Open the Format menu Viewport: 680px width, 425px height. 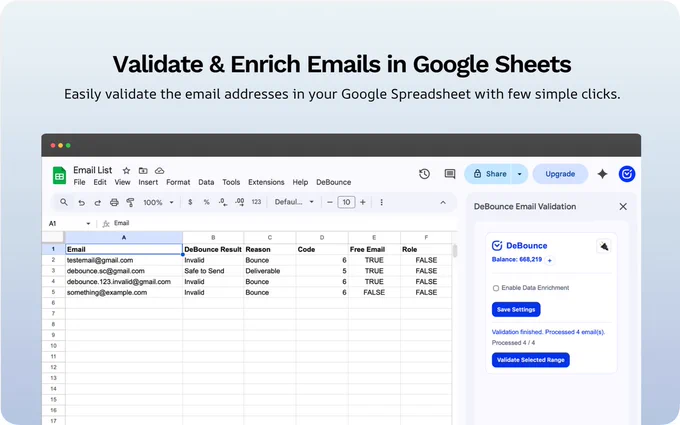[x=178, y=182]
